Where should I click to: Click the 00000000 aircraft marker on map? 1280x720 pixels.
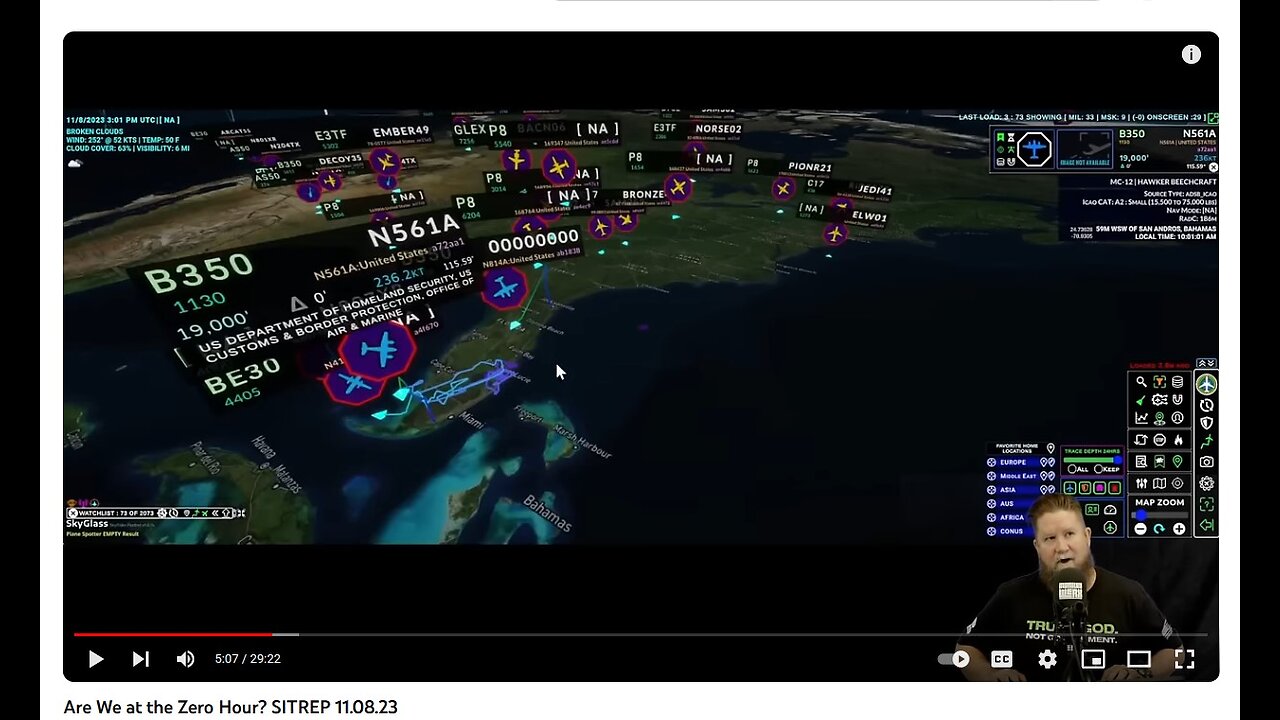504,287
